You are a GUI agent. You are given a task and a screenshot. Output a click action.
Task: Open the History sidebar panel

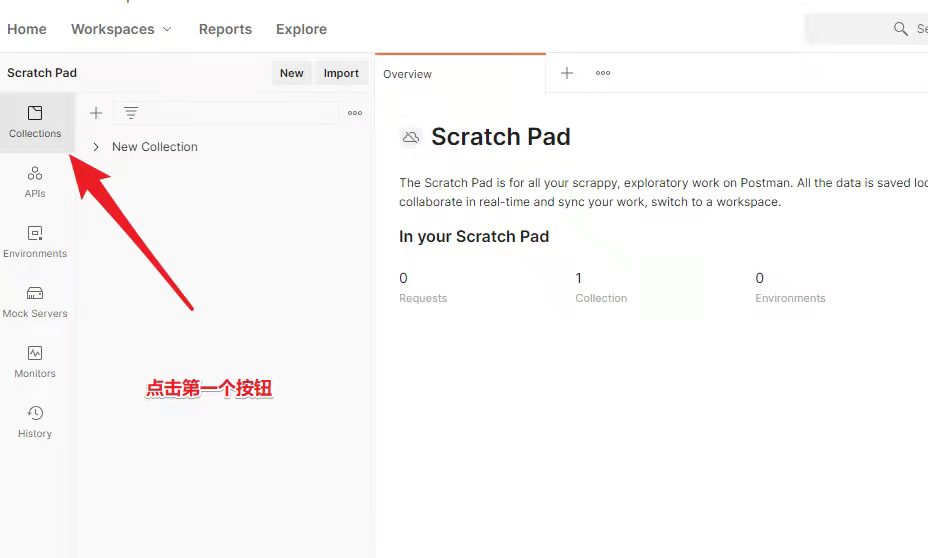tap(35, 422)
